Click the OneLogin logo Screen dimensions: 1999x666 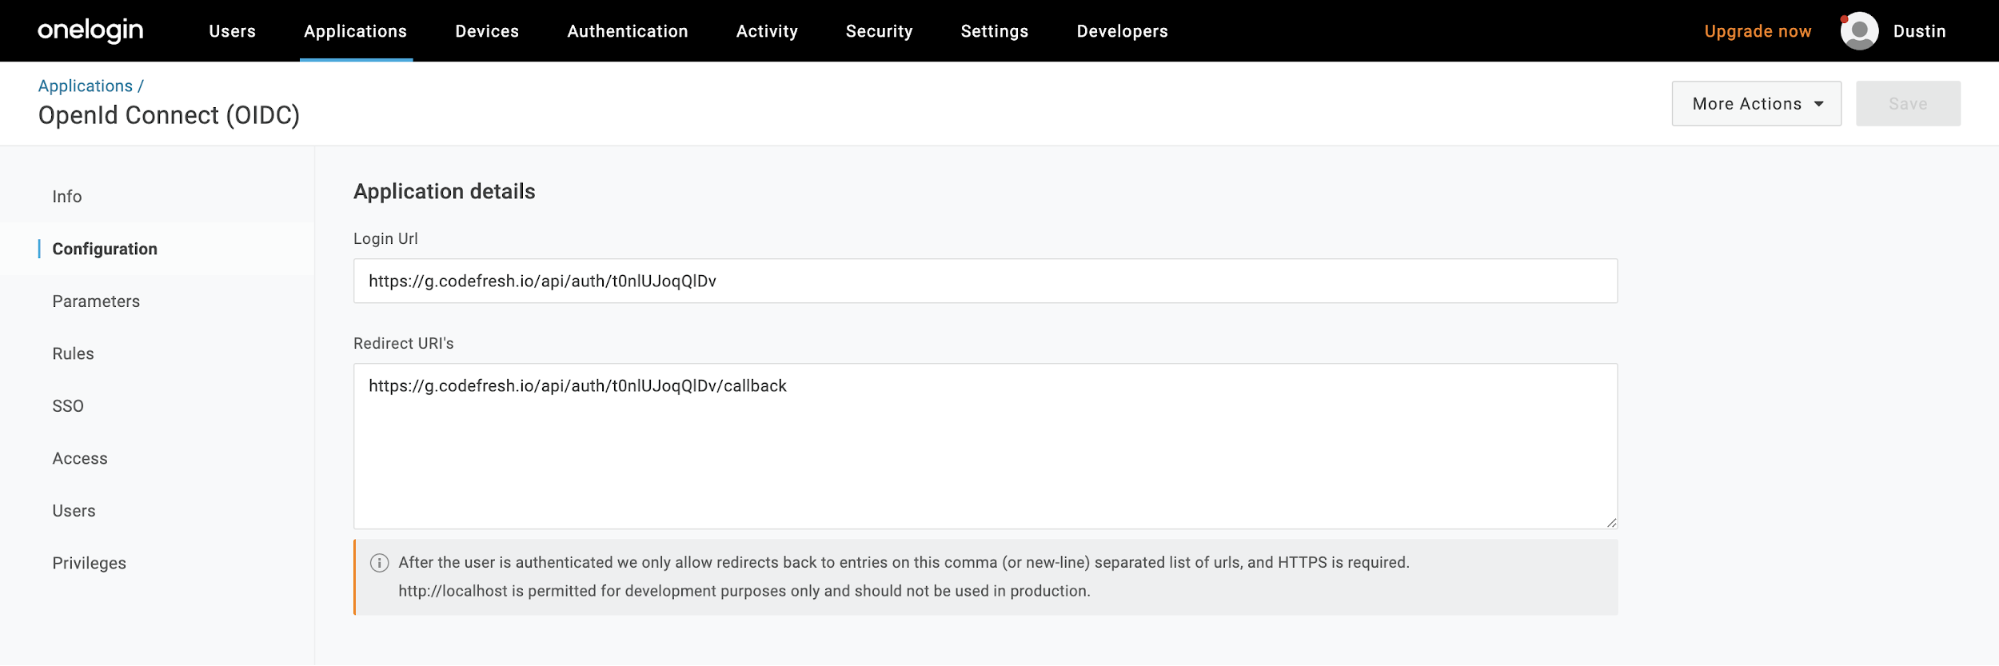pos(90,31)
